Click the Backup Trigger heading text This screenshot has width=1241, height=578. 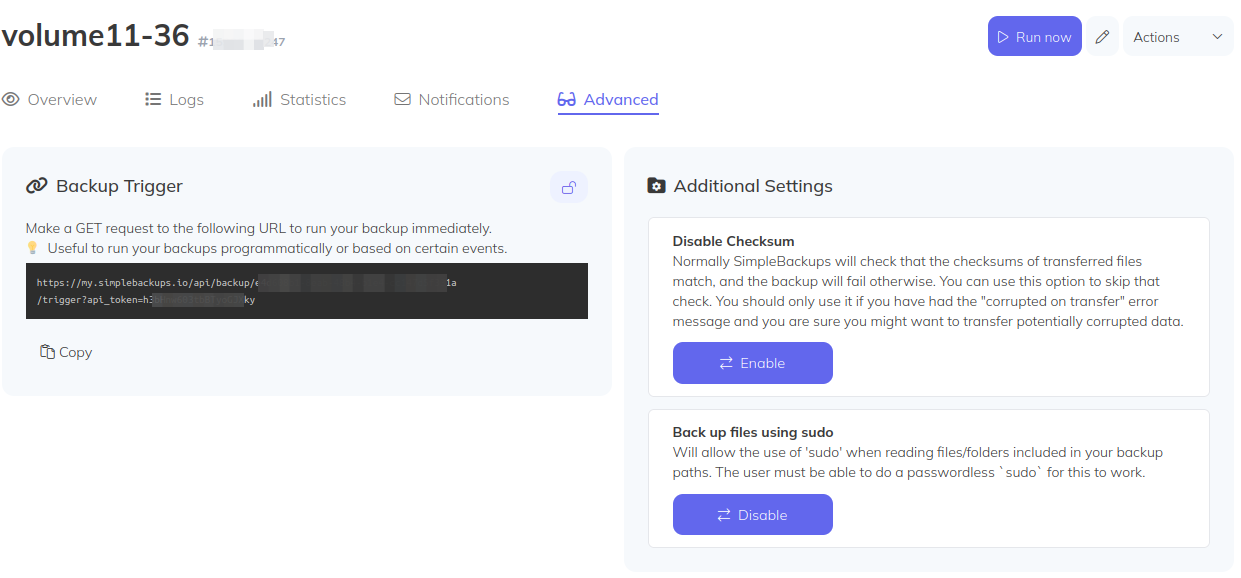coord(119,186)
